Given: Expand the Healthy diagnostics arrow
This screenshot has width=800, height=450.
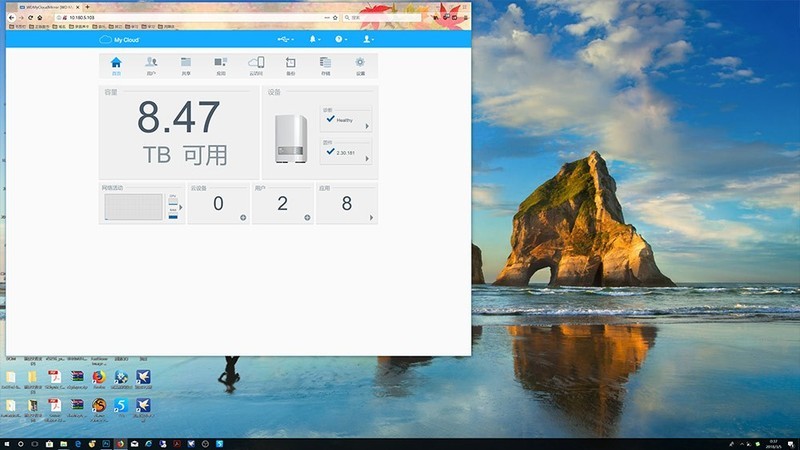Looking at the screenshot, I should point(367,126).
